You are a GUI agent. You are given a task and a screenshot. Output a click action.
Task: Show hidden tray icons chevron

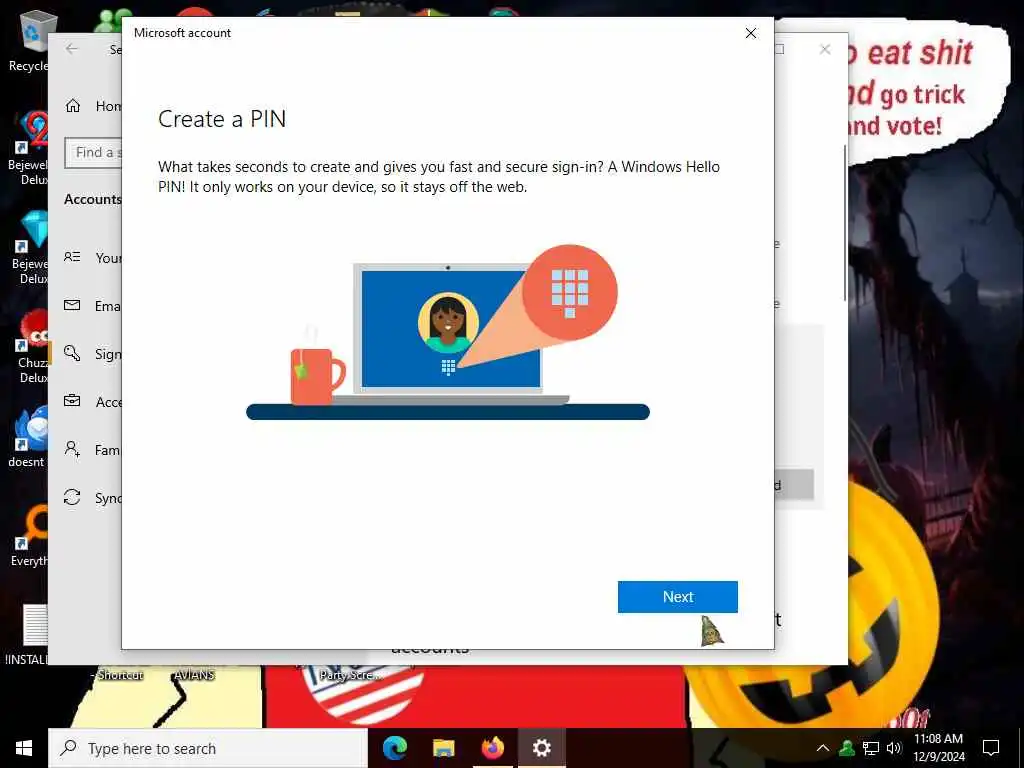823,748
